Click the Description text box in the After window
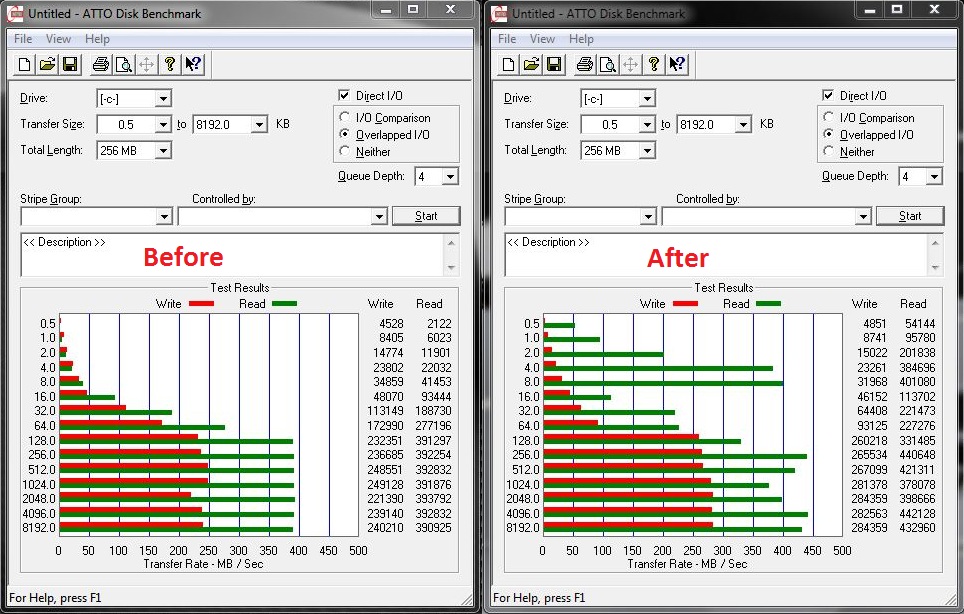Image resolution: width=964 pixels, height=614 pixels. pyautogui.click(x=716, y=255)
